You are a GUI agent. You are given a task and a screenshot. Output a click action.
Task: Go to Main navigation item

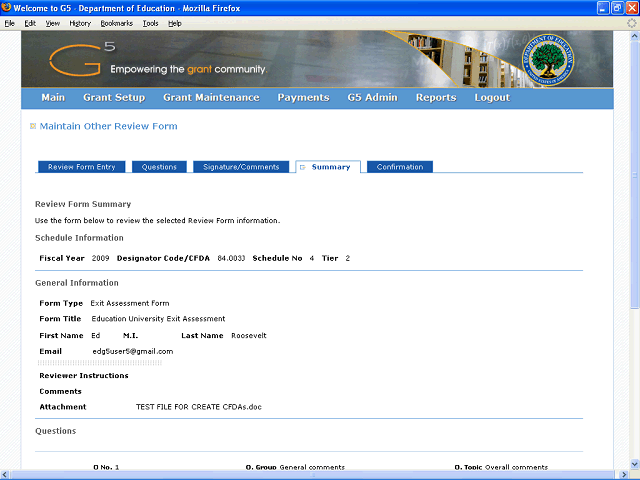point(53,98)
